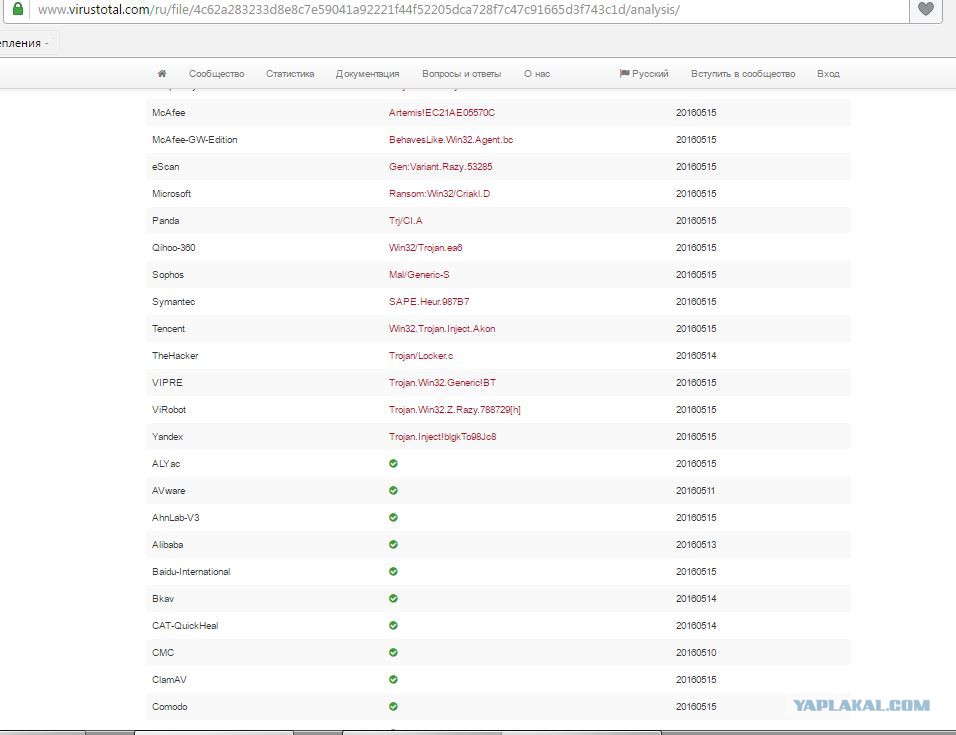Click the Вход login link

829,74
